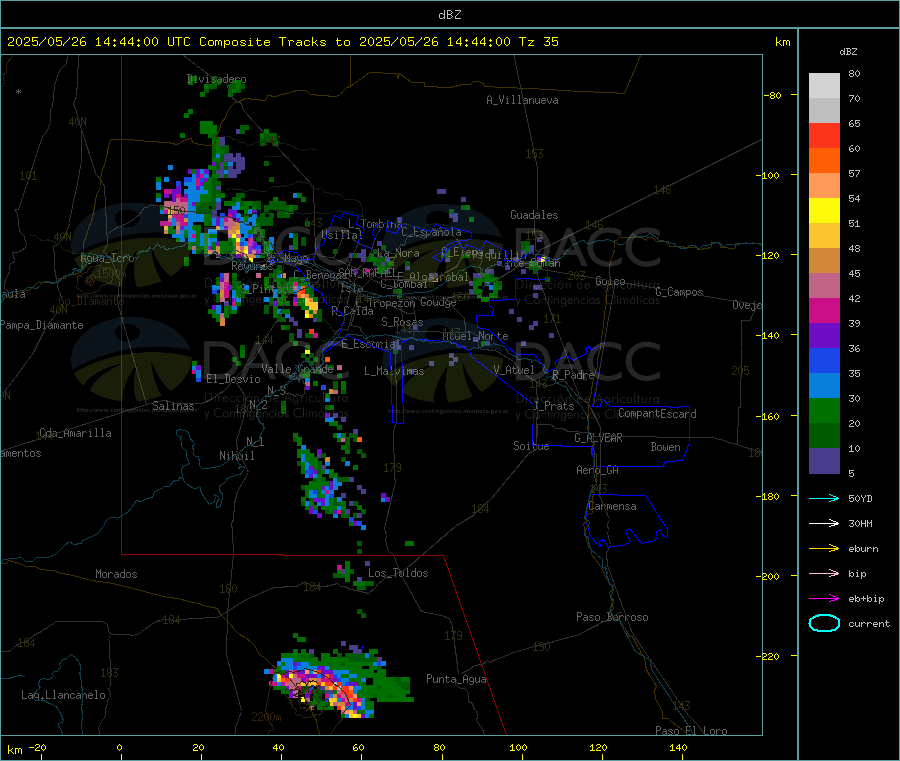
Task: Click the 'R_Padre' map label
Action: [573, 375]
